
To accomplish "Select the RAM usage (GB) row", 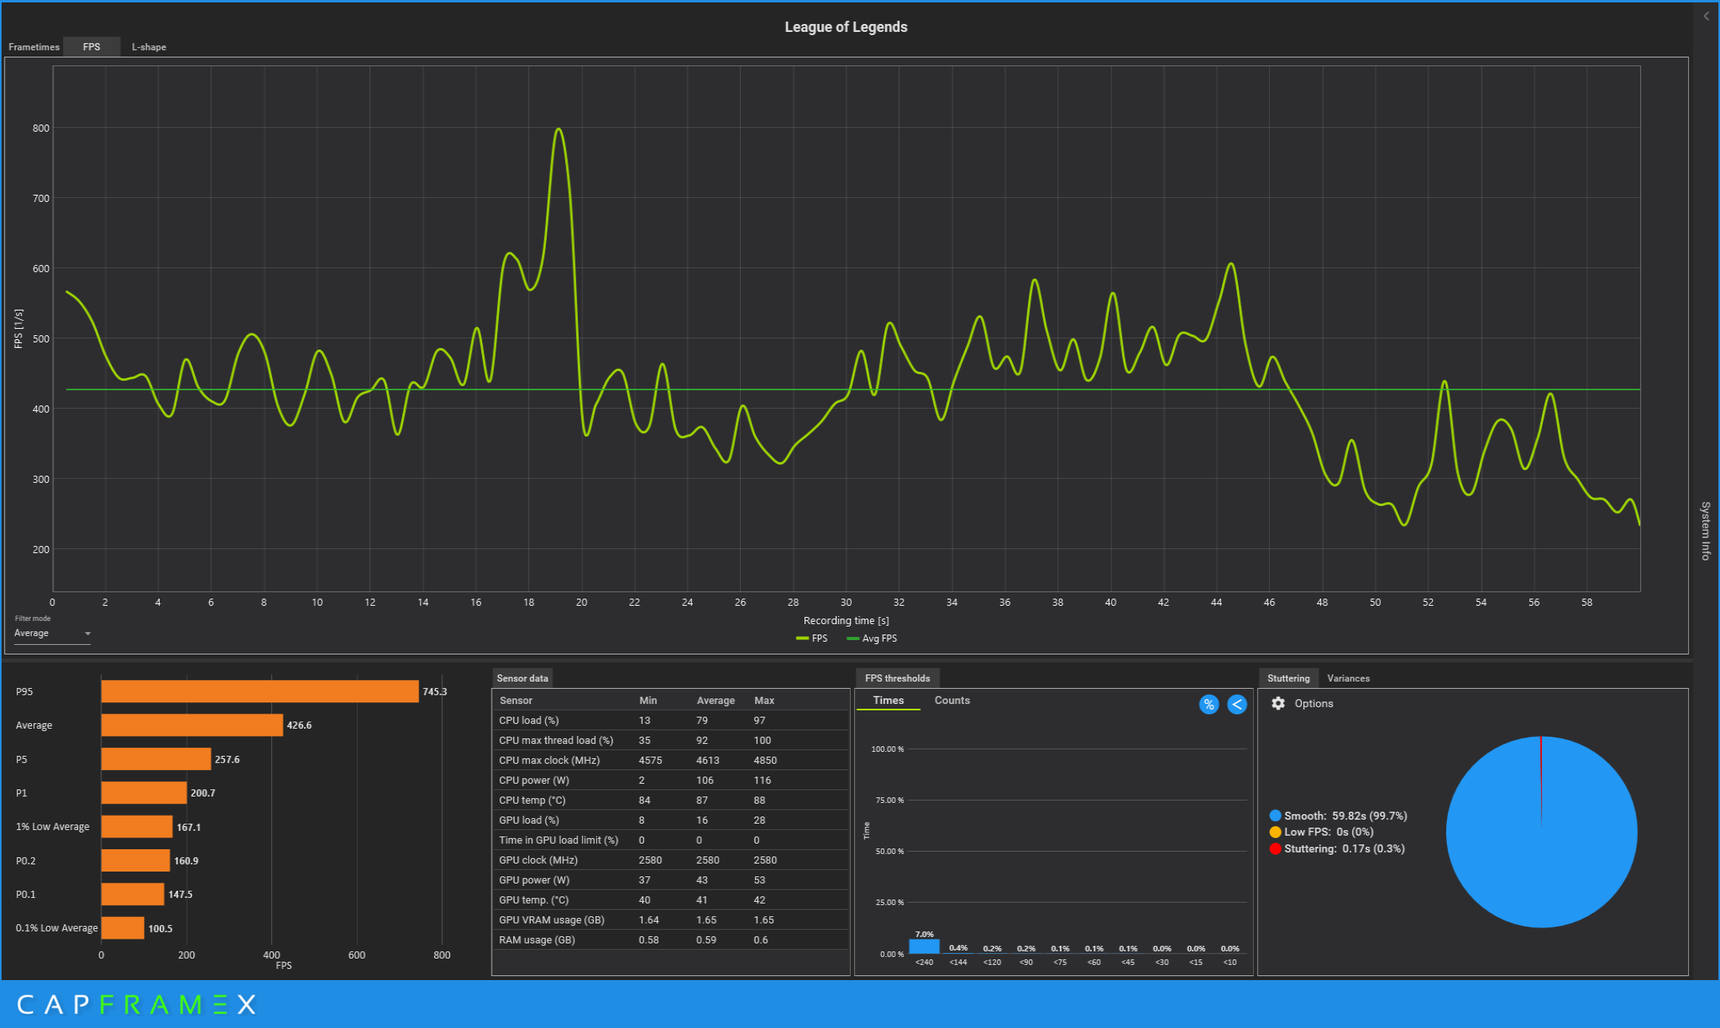I will tap(670, 940).
